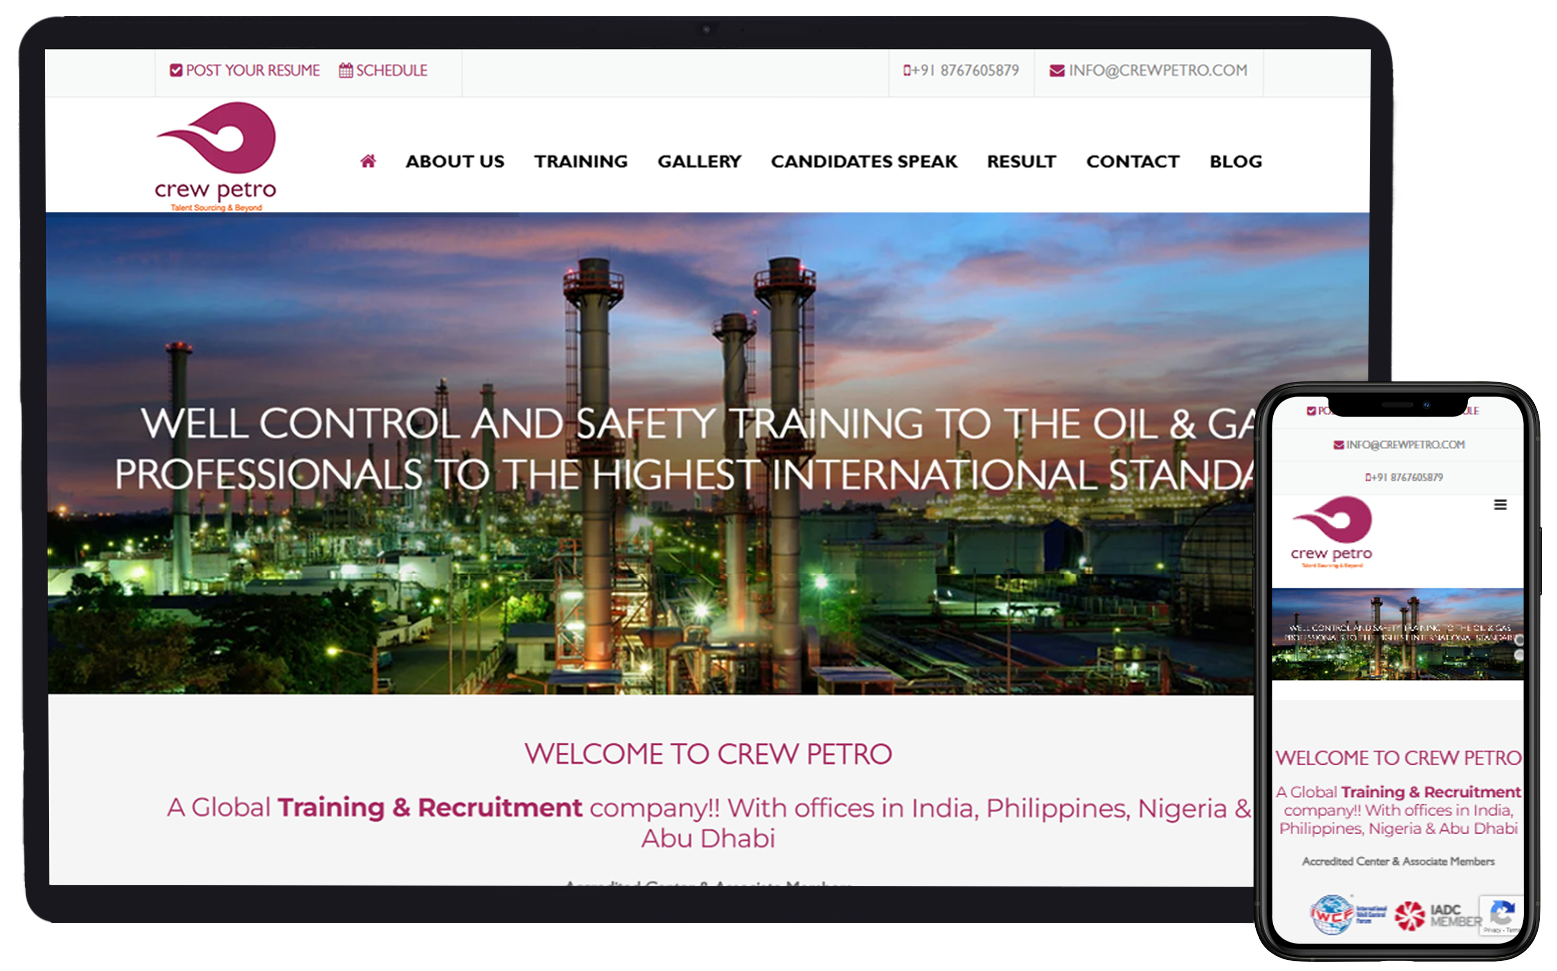The height and width of the screenshot is (971, 1557).
Task: Navigate to the Contact page
Action: coord(1132,161)
